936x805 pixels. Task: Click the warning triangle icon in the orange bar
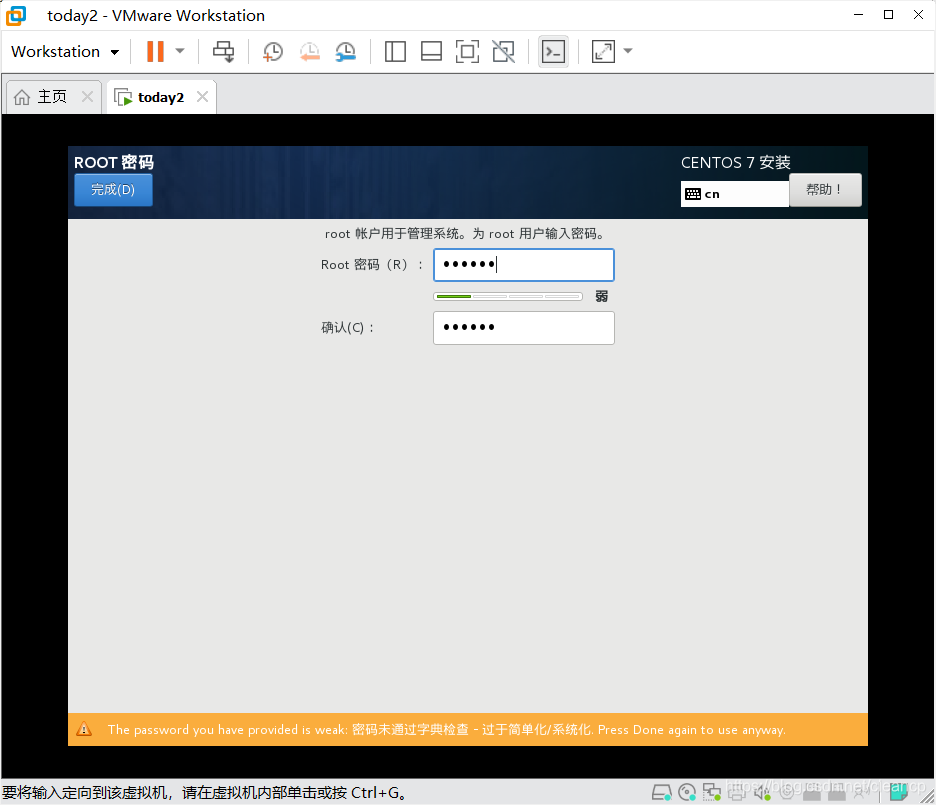84,729
